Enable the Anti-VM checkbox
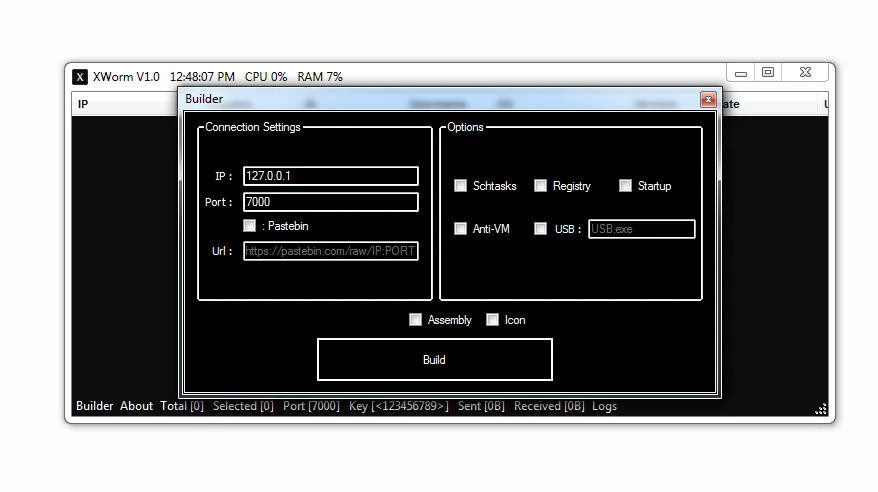878x492 pixels. pos(461,229)
